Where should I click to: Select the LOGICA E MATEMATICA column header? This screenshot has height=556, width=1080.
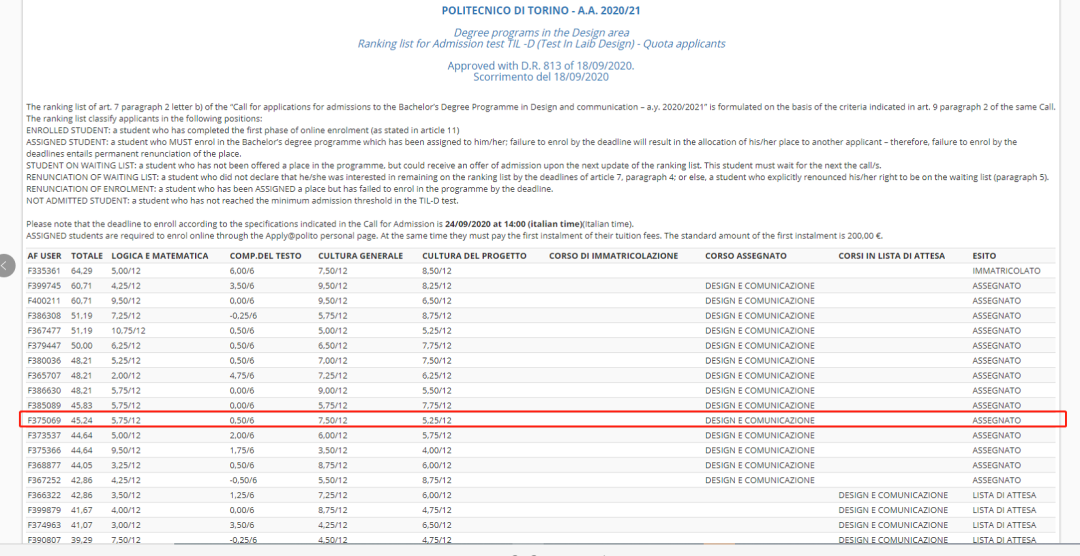[x=160, y=256]
